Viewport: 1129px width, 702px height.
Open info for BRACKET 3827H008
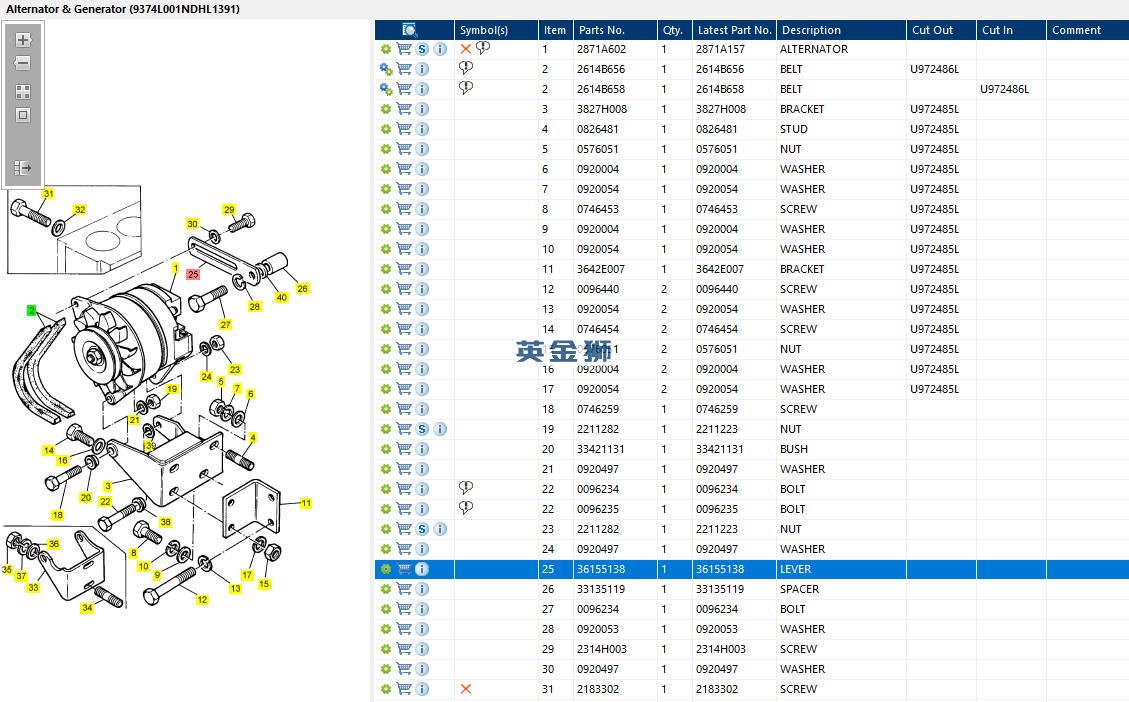[x=423, y=109]
